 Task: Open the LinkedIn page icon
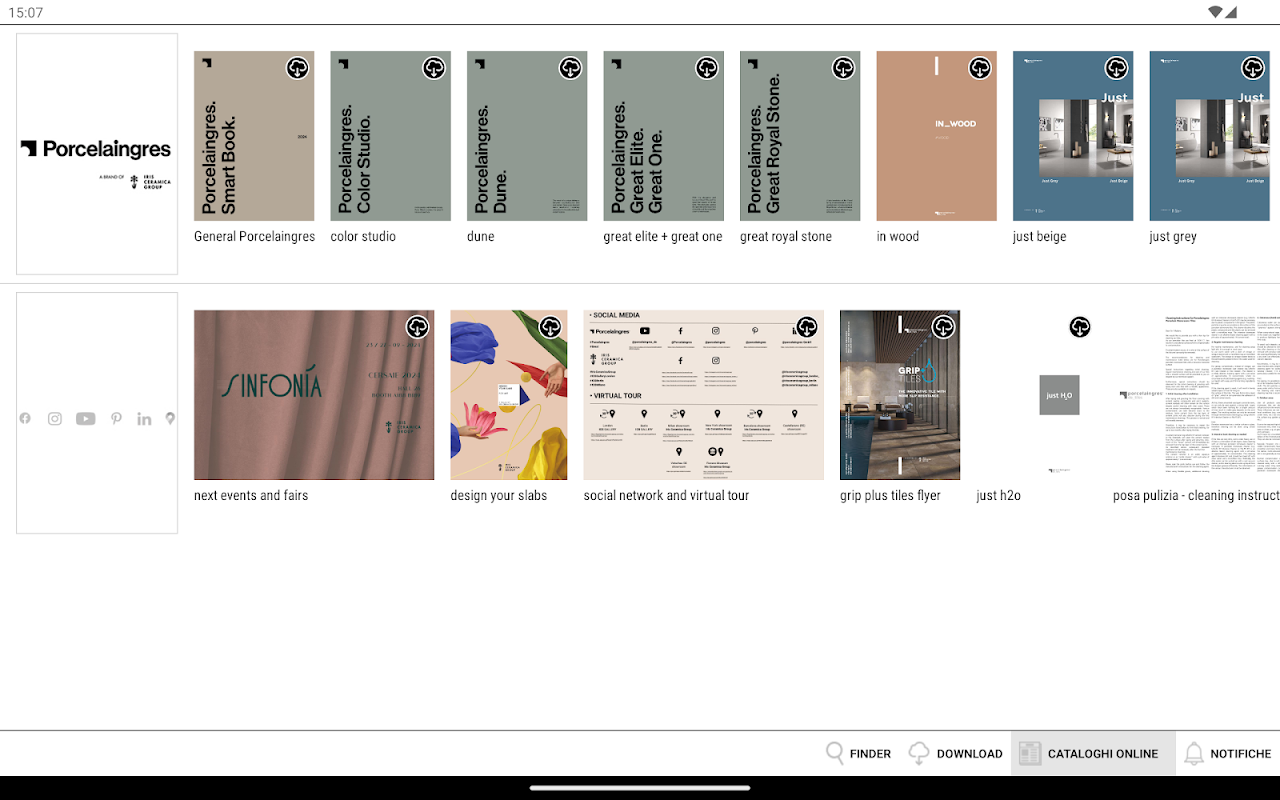[145, 419]
